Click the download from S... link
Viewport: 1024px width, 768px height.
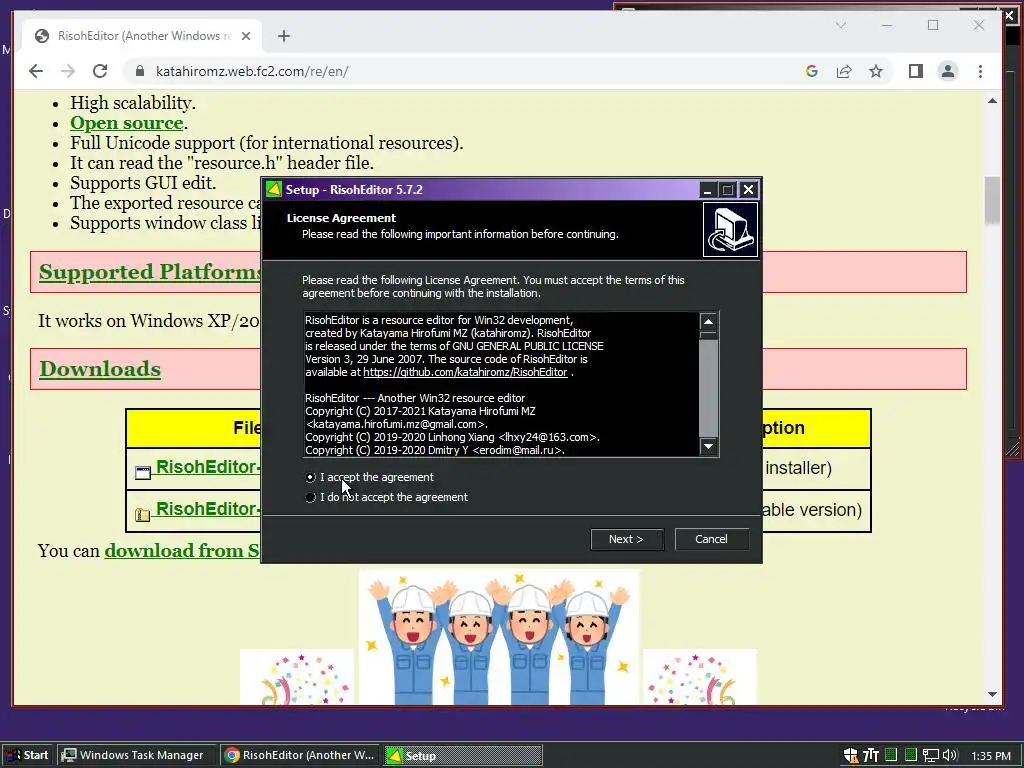182,551
